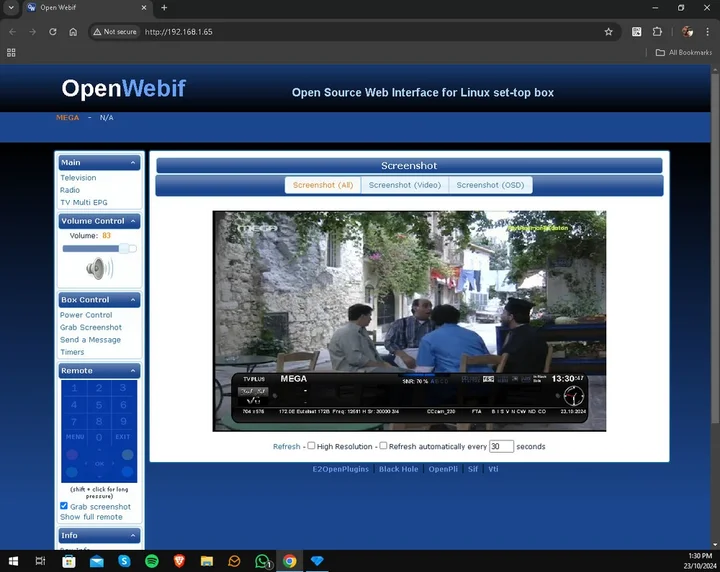Collapse the Box Control panel
720x572 pixels.
point(133,300)
